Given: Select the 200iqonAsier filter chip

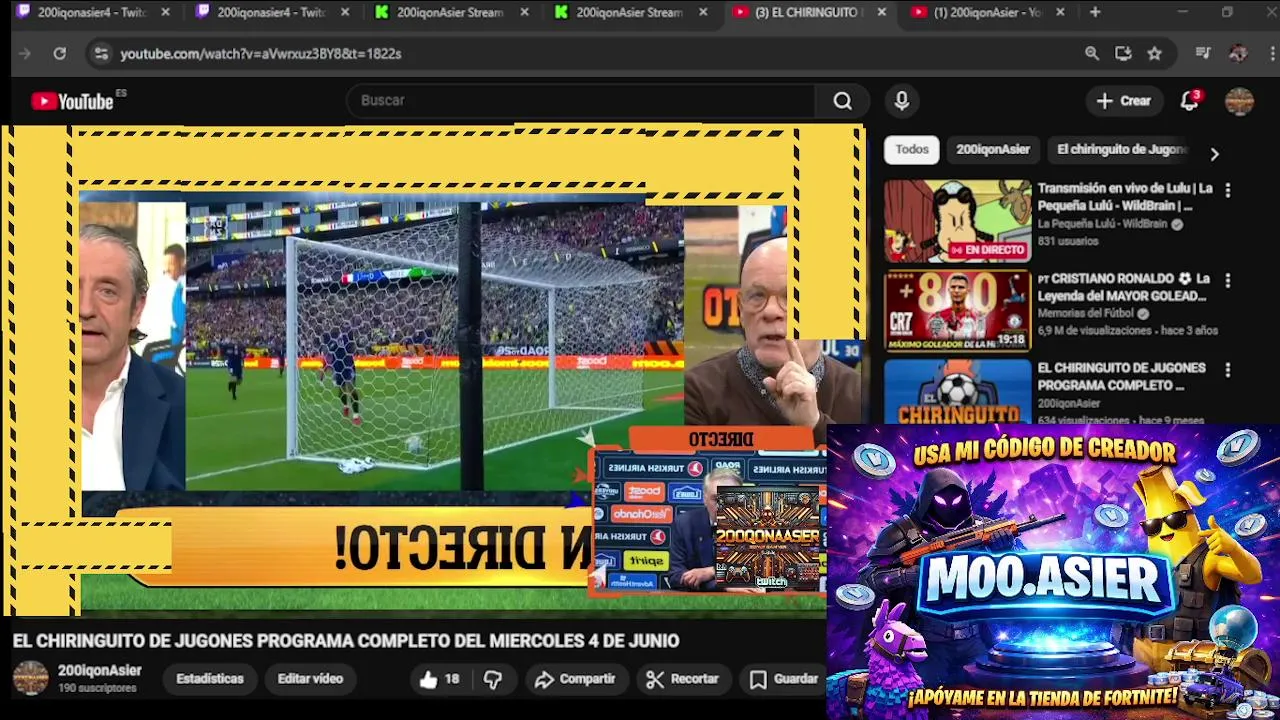Looking at the screenshot, I should pyautogui.click(x=992, y=150).
